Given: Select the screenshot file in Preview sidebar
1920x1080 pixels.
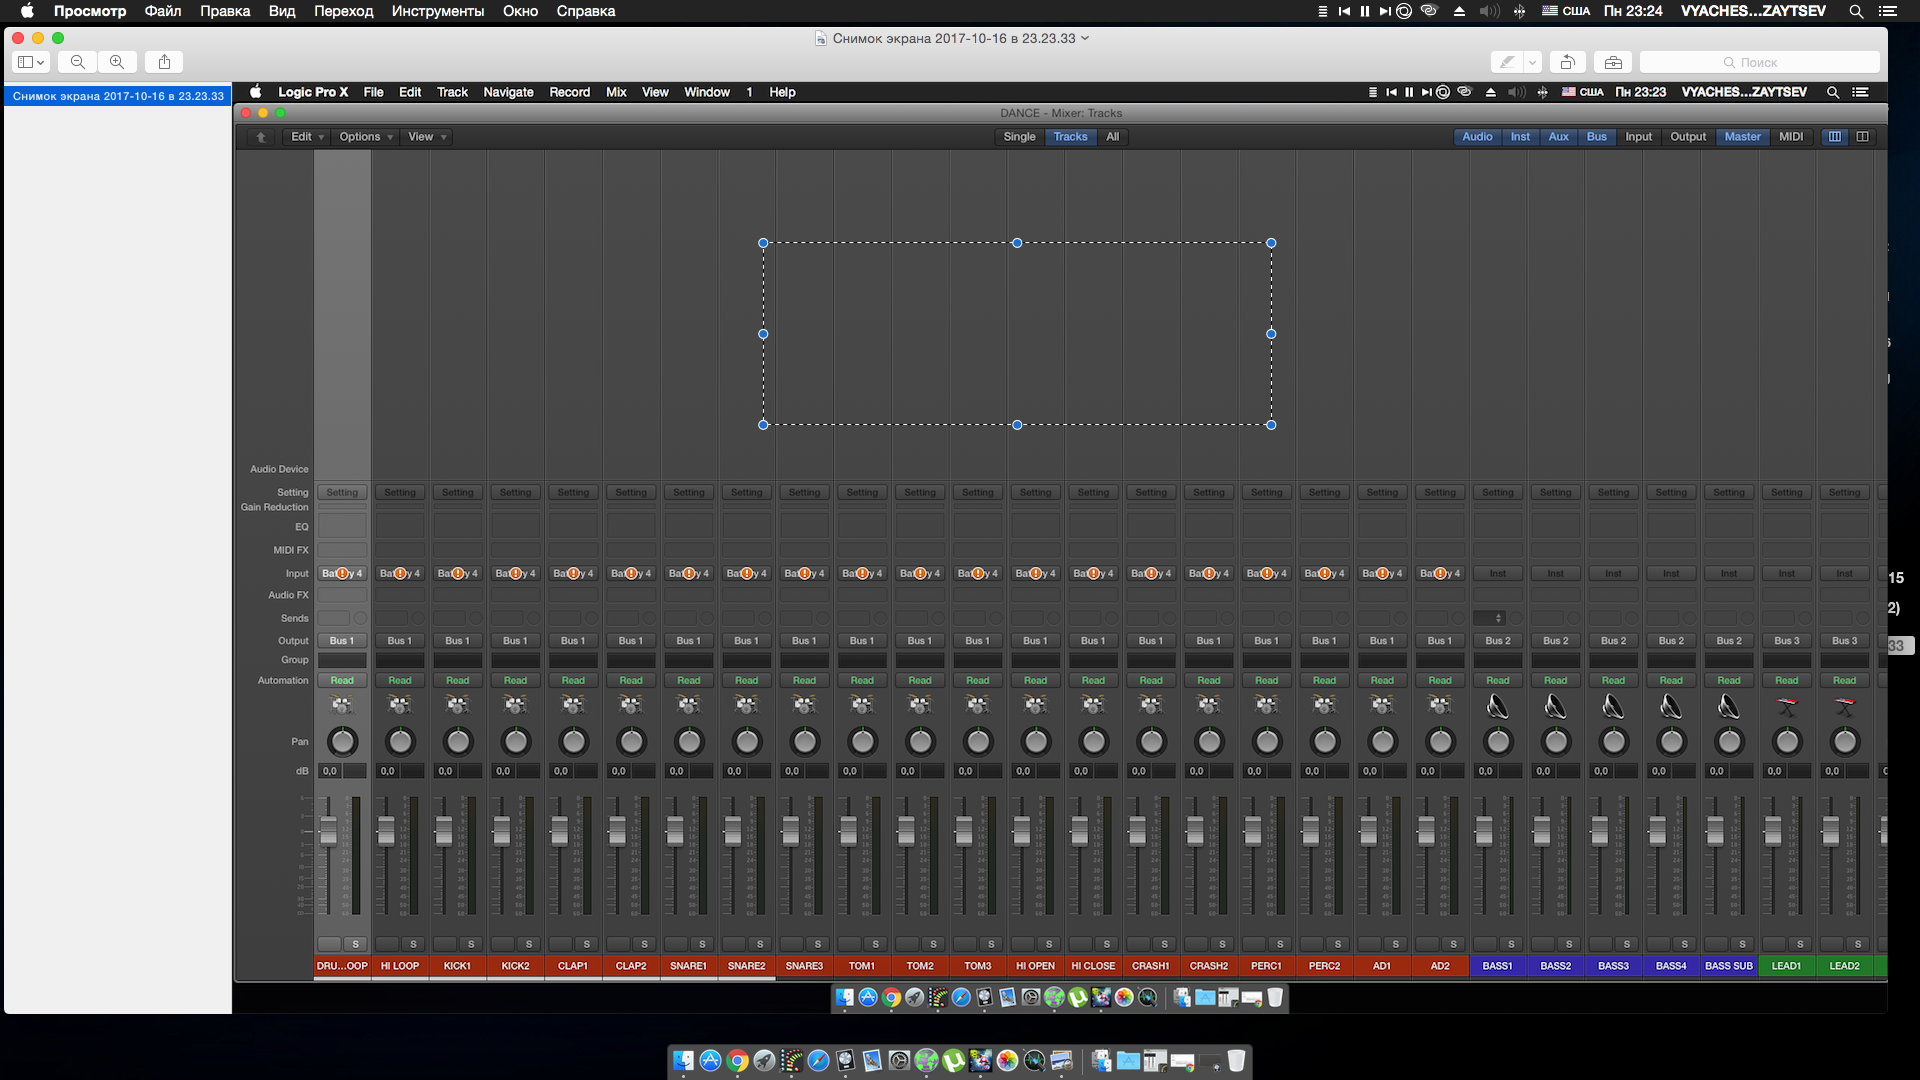Looking at the screenshot, I should pos(118,96).
